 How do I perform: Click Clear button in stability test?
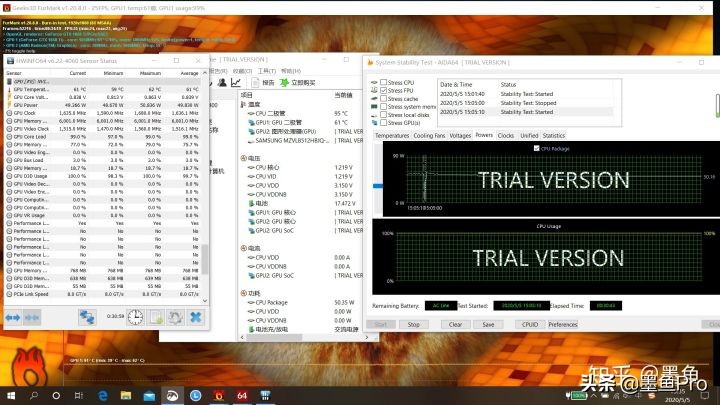coord(455,325)
